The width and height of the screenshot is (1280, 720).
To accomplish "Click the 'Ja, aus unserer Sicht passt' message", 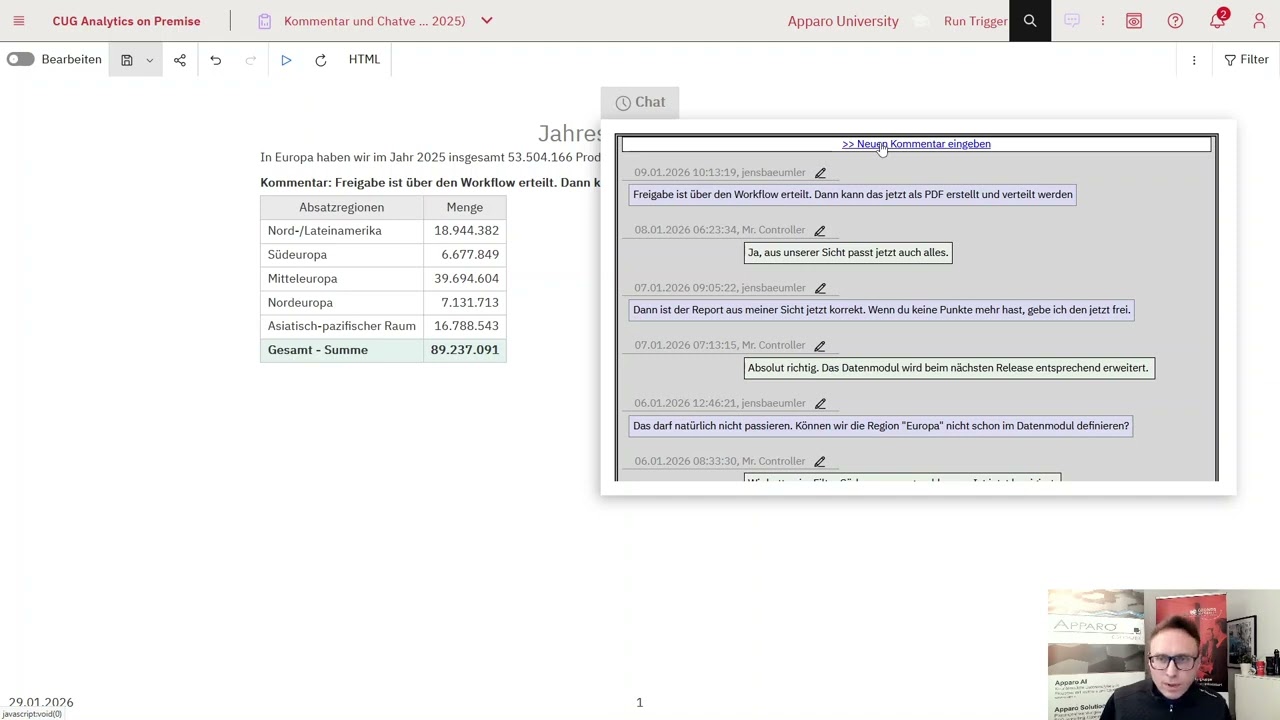I will point(848,253).
